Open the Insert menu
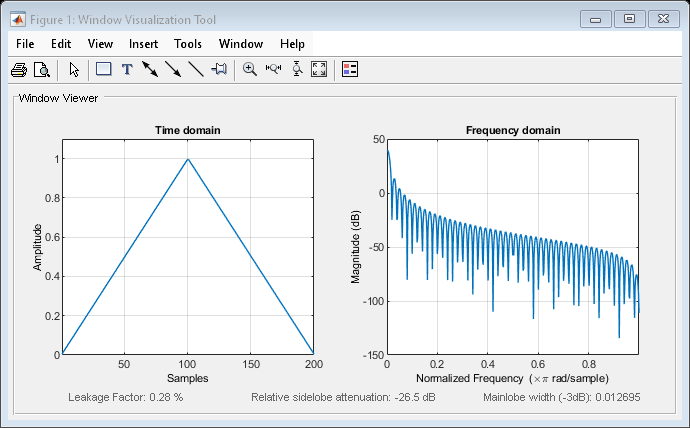690x428 pixels. tap(143, 44)
